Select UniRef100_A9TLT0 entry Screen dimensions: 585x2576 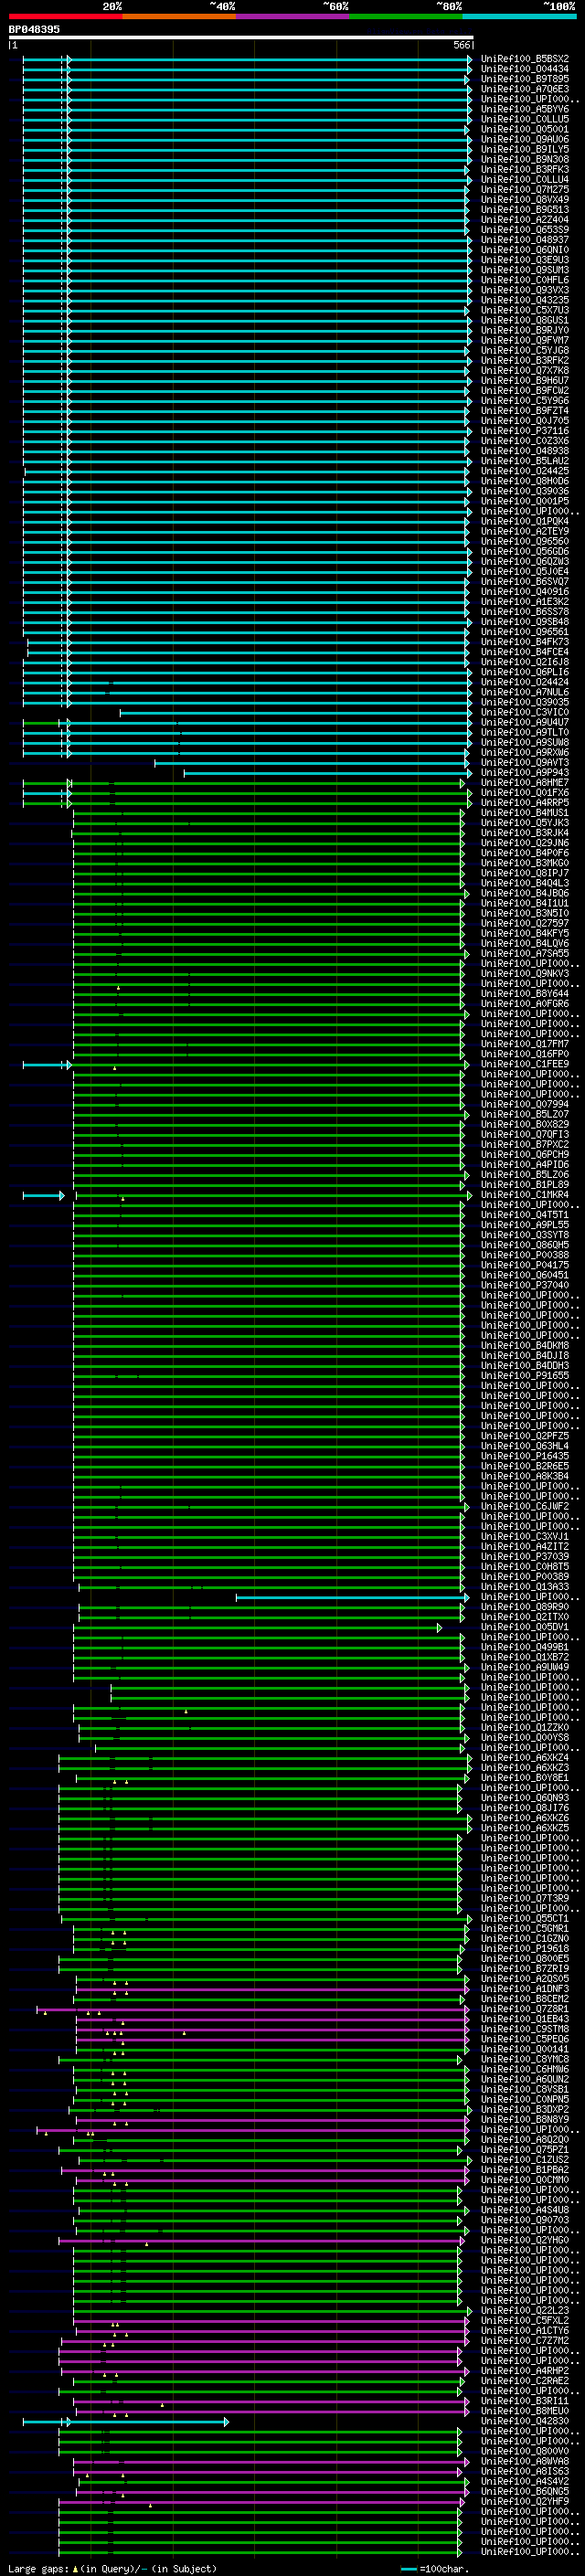pyautogui.click(x=525, y=732)
